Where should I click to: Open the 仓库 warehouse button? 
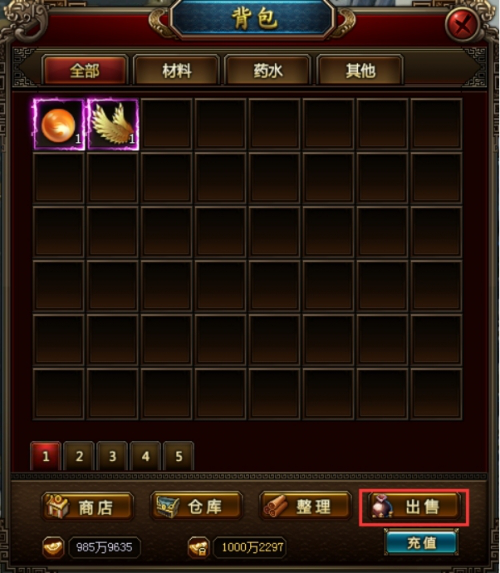(197, 506)
